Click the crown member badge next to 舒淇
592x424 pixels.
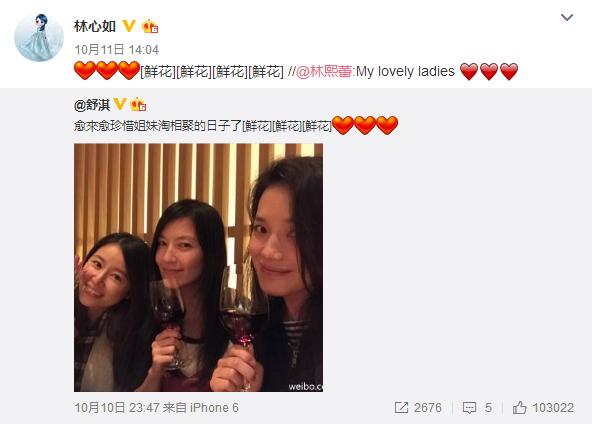click(138, 104)
